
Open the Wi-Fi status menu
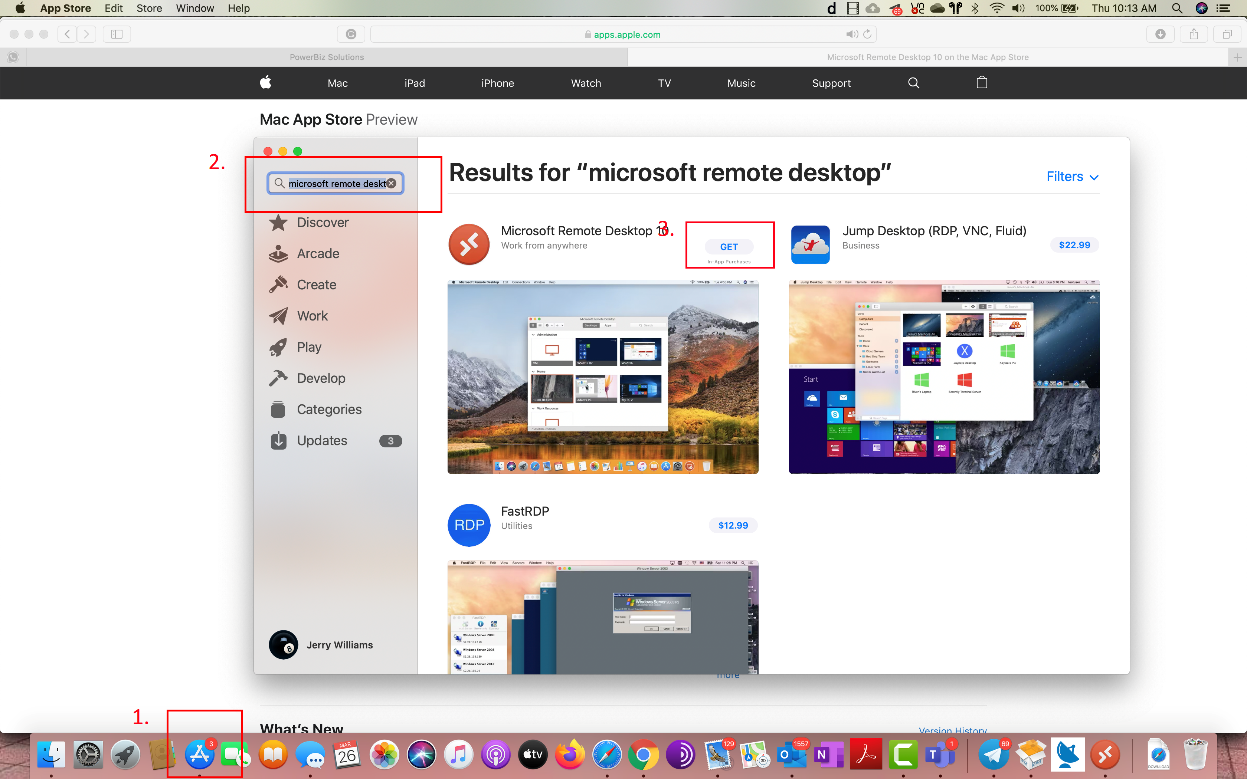[x=996, y=8]
